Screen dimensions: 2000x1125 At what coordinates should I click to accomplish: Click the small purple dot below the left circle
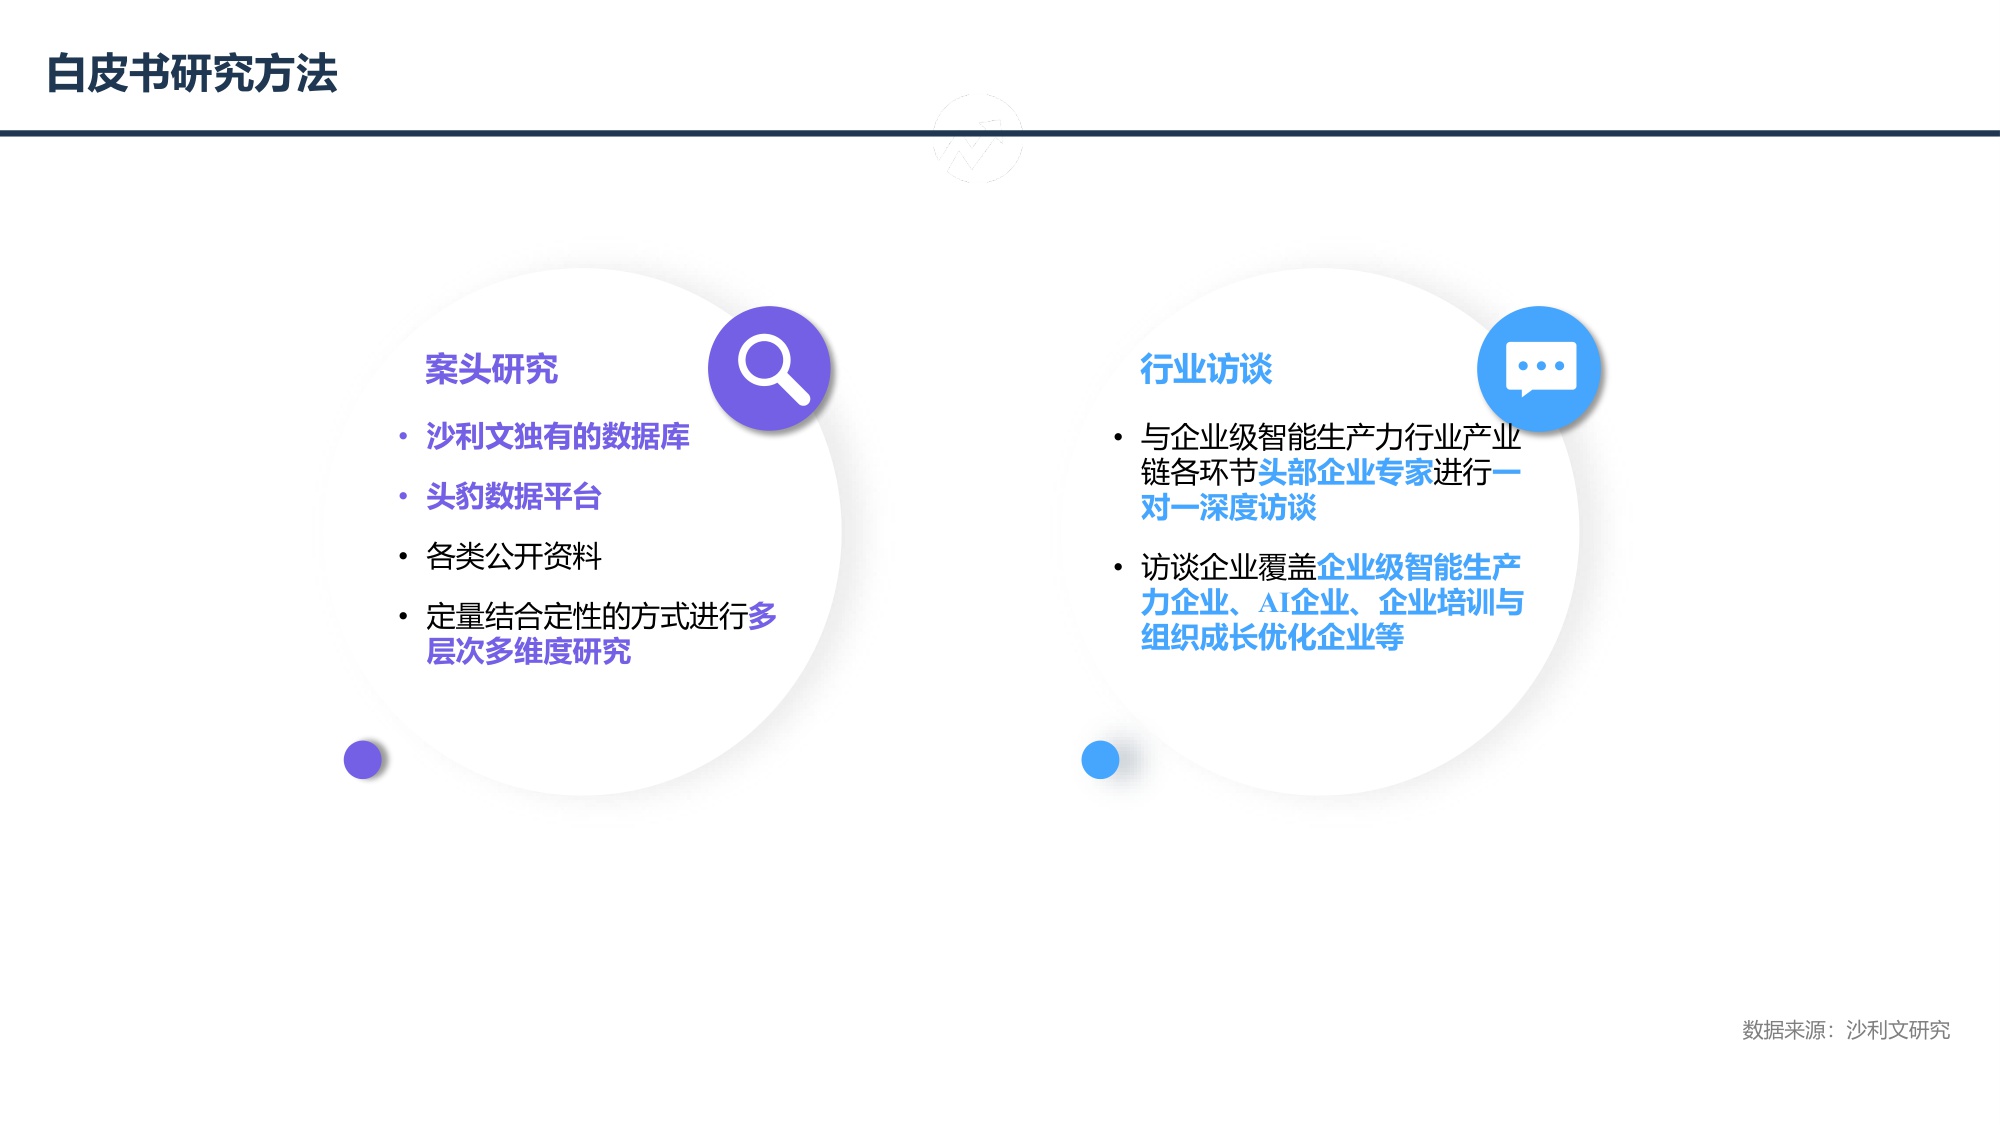coord(362,761)
